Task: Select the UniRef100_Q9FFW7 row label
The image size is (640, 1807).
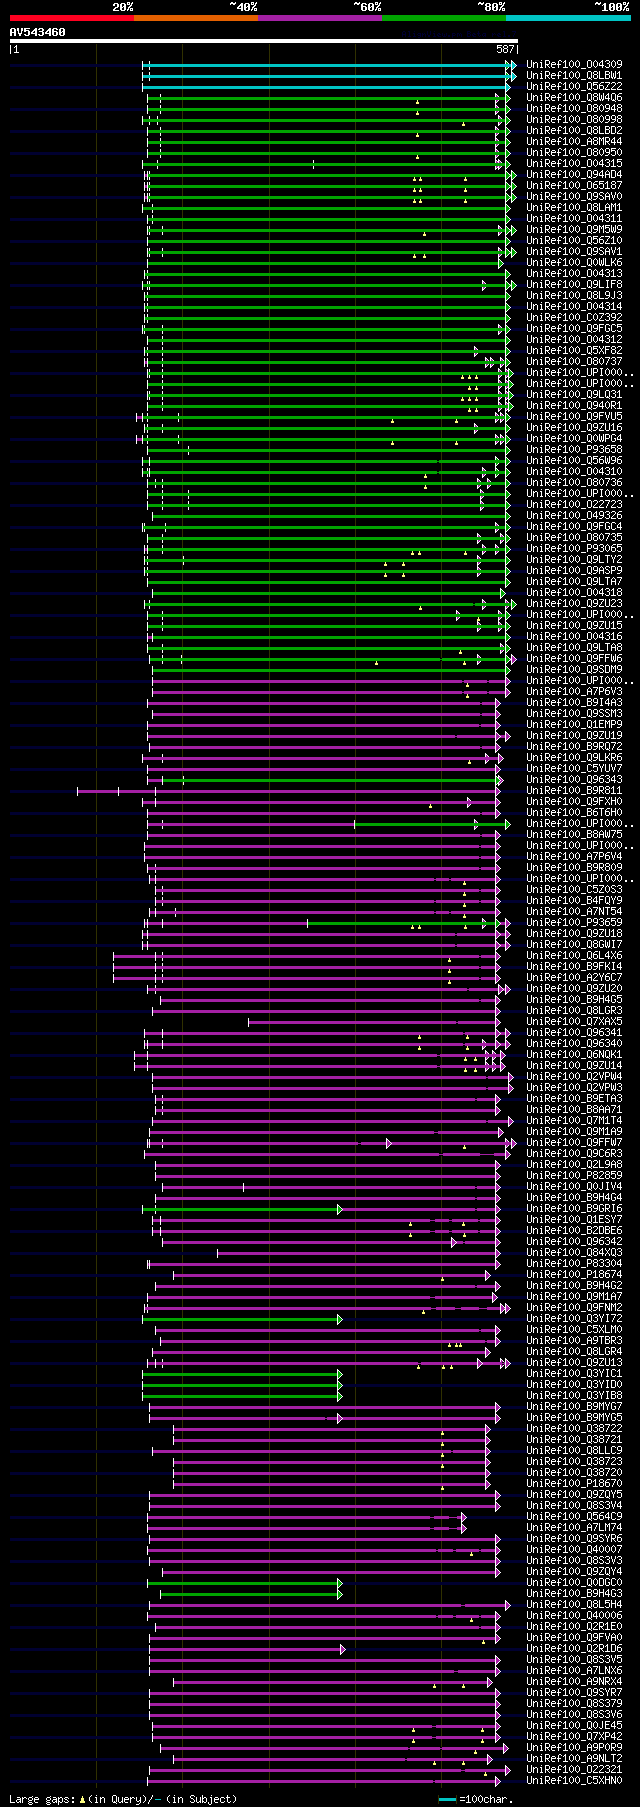Action: [574, 1143]
